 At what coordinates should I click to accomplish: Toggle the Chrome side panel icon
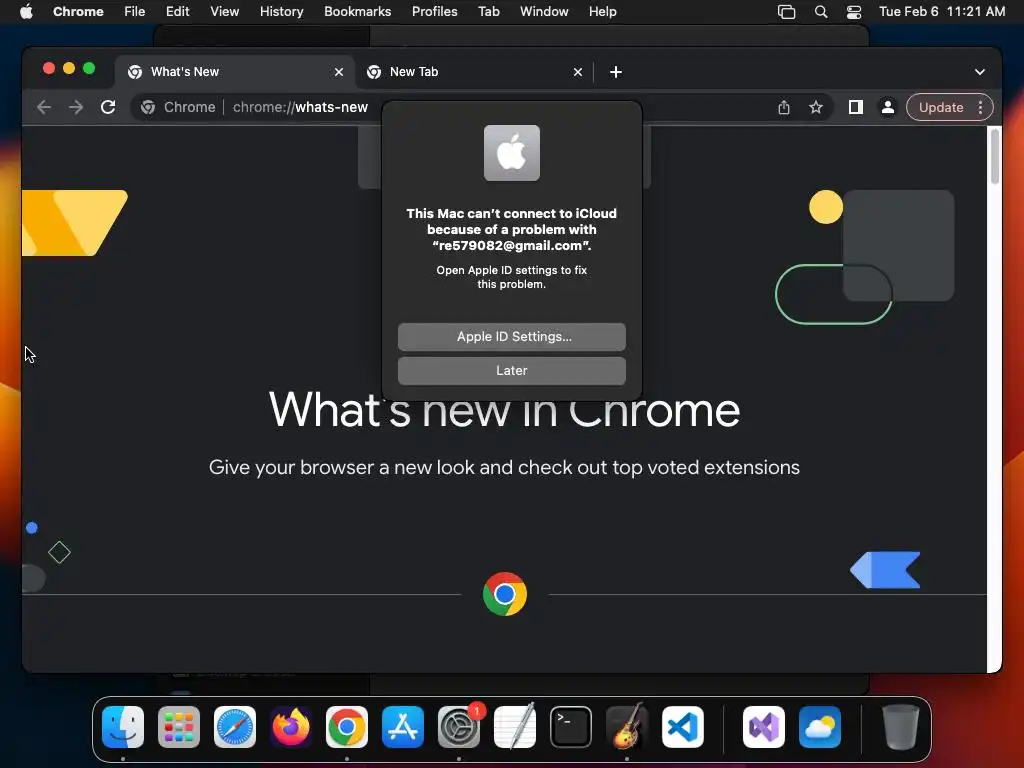pos(856,107)
